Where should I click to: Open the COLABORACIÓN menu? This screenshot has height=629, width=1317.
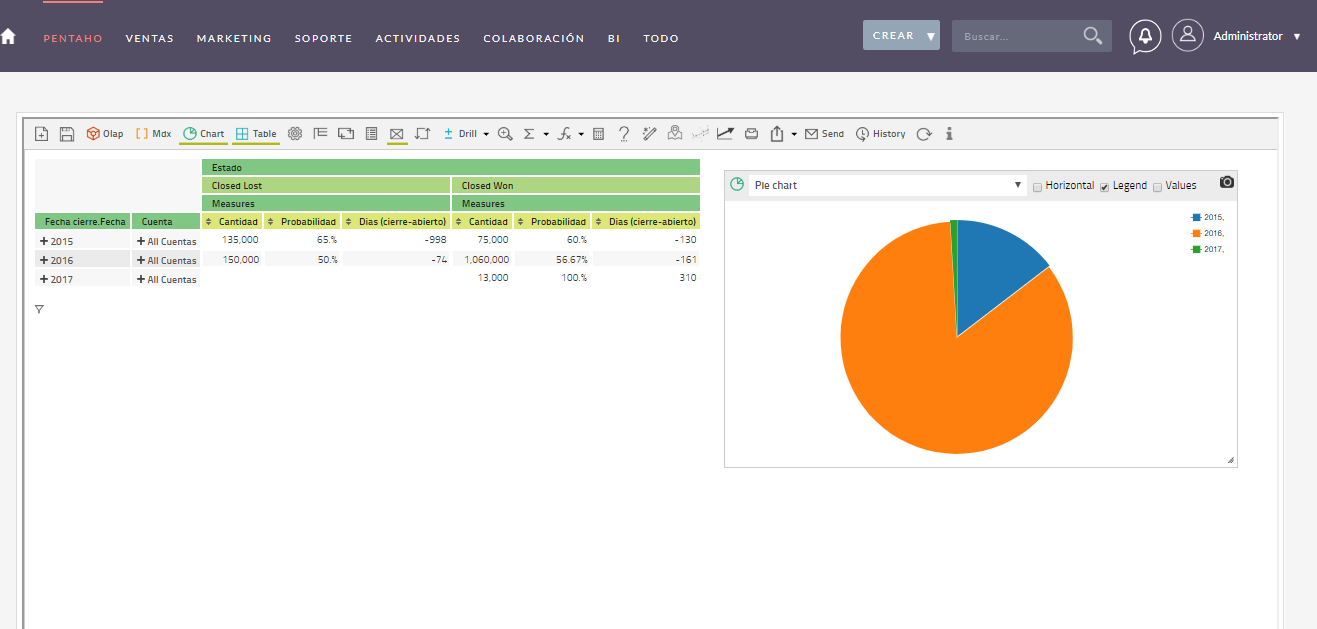click(533, 38)
